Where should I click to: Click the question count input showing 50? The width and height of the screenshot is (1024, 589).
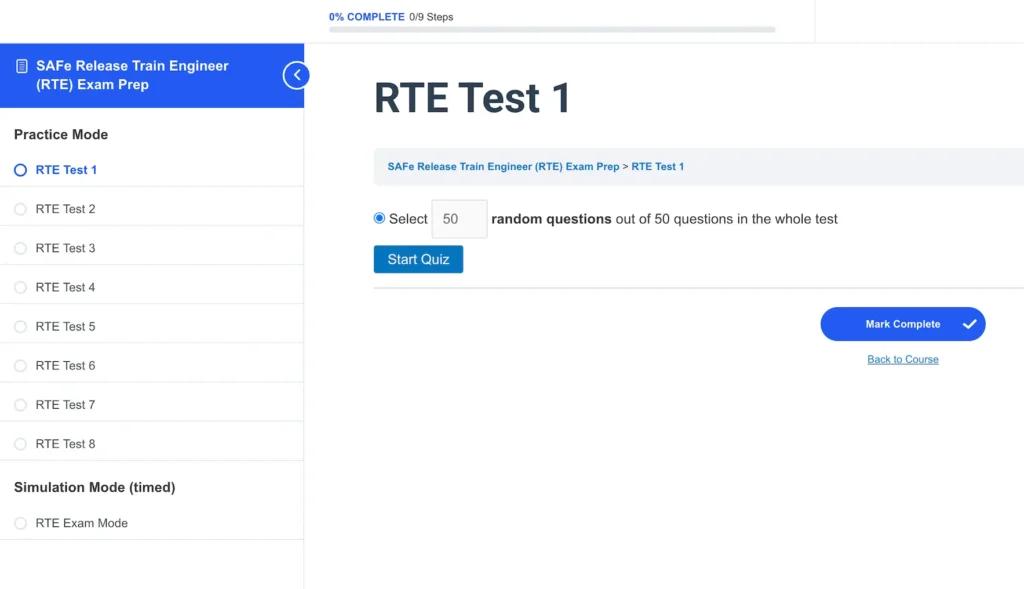[x=458, y=218]
